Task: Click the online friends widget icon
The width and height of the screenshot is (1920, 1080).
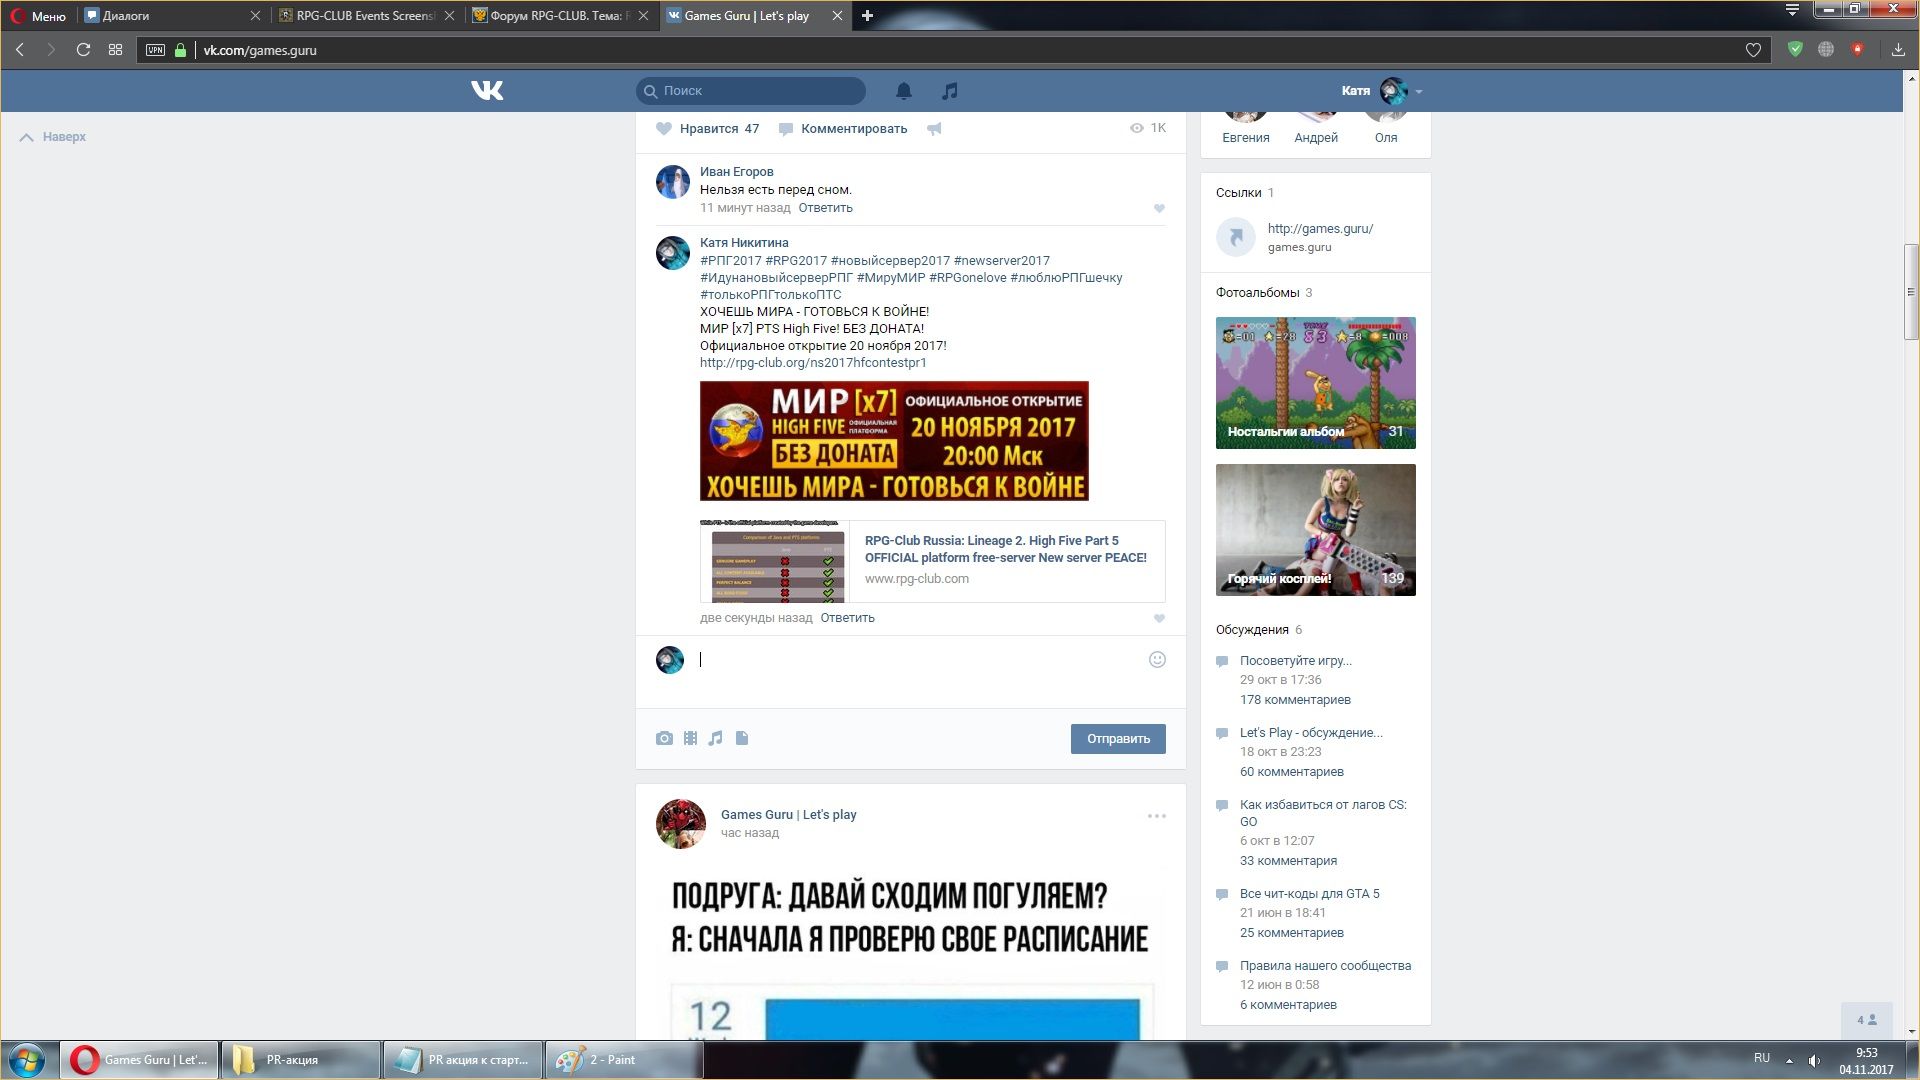Action: 1867,1020
